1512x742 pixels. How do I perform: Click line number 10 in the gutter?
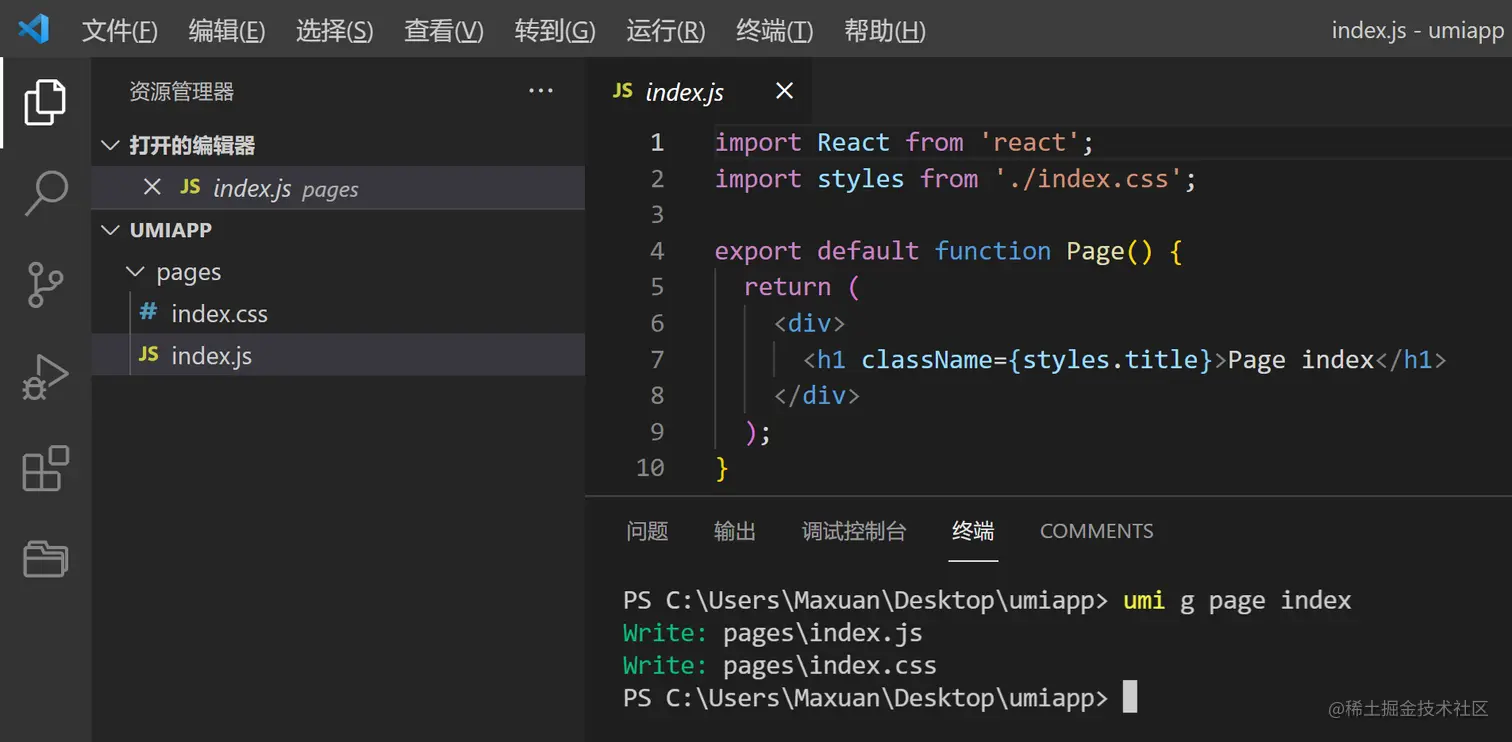coord(650,467)
